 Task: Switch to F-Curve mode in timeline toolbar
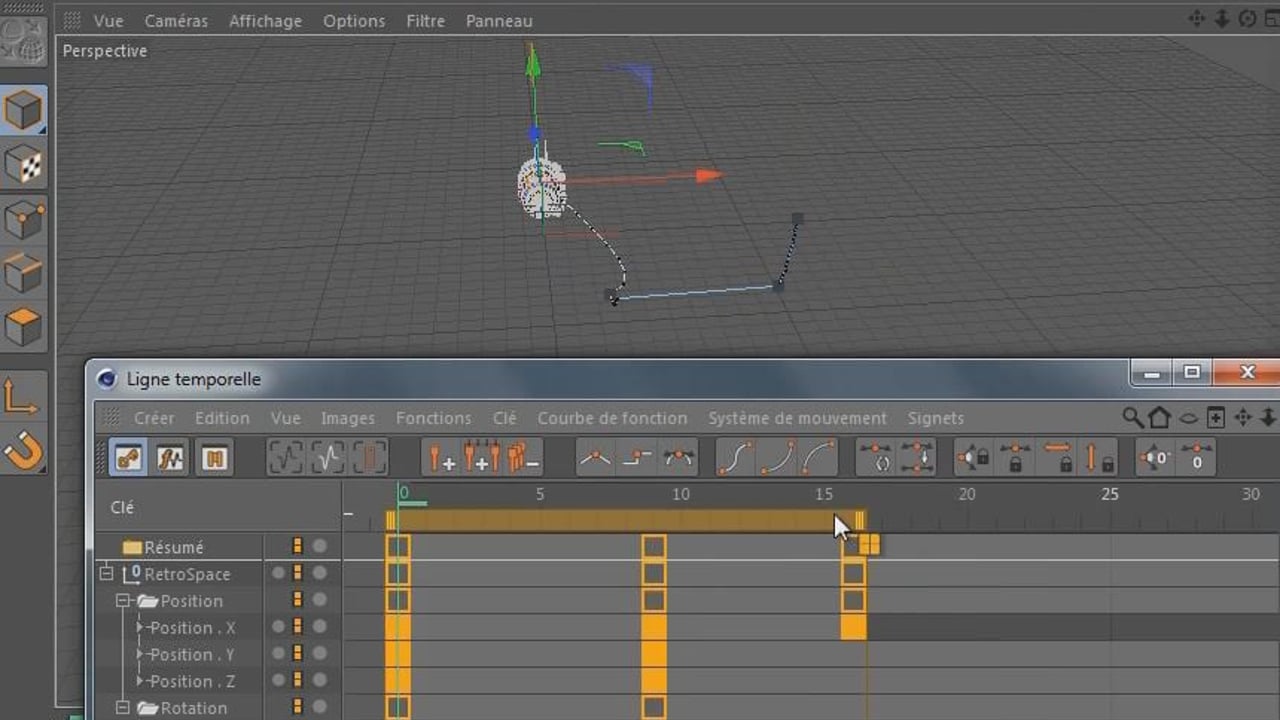(x=170, y=458)
